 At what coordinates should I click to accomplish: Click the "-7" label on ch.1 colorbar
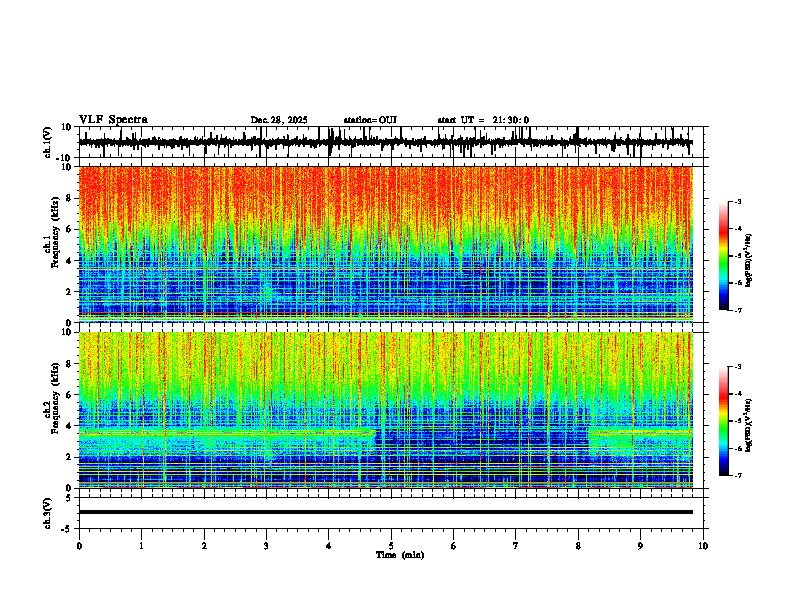(737, 310)
